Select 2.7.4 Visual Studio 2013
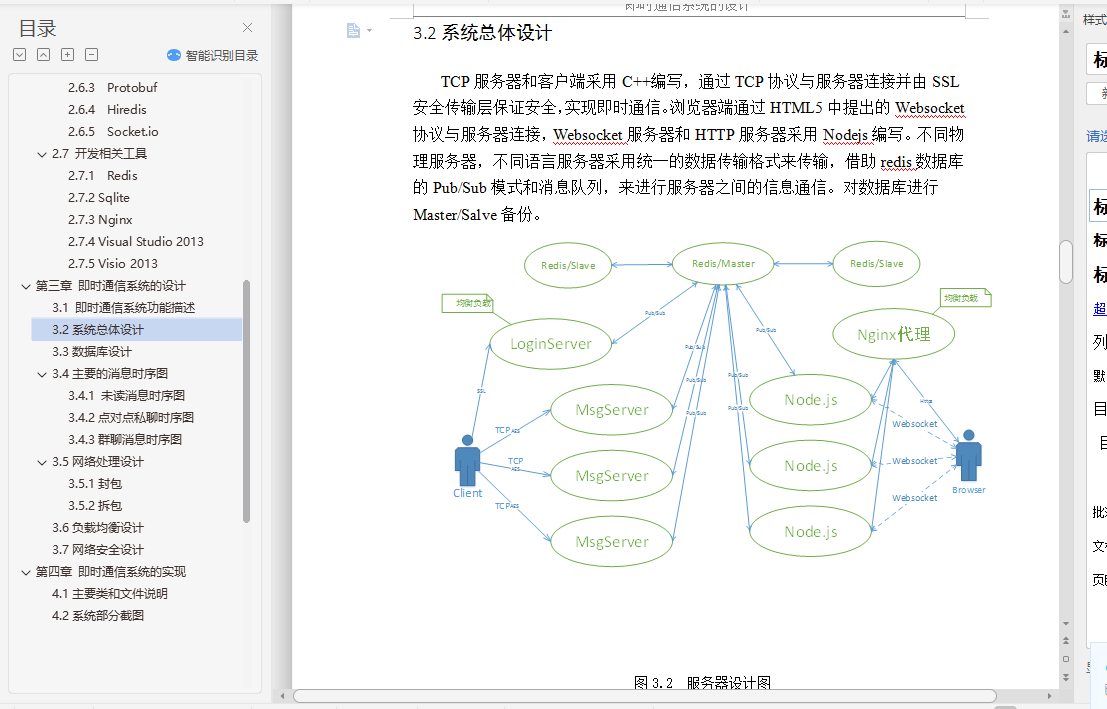The image size is (1107, 709). click(x=136, y=242)
